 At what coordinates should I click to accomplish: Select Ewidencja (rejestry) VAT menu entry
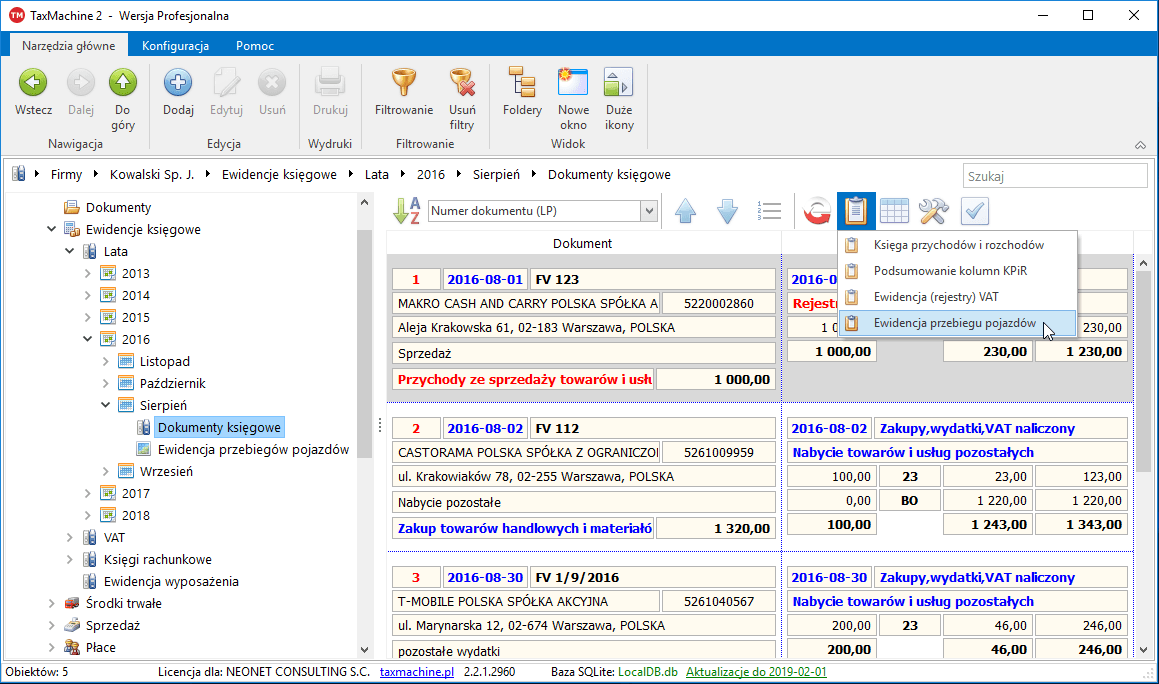[x=935, y=297]
